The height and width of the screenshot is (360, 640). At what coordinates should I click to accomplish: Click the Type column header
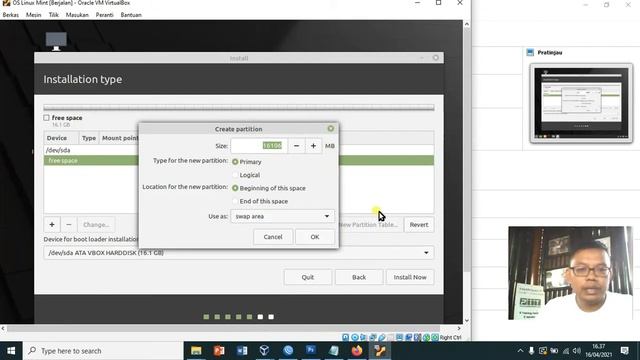[89, 138]
